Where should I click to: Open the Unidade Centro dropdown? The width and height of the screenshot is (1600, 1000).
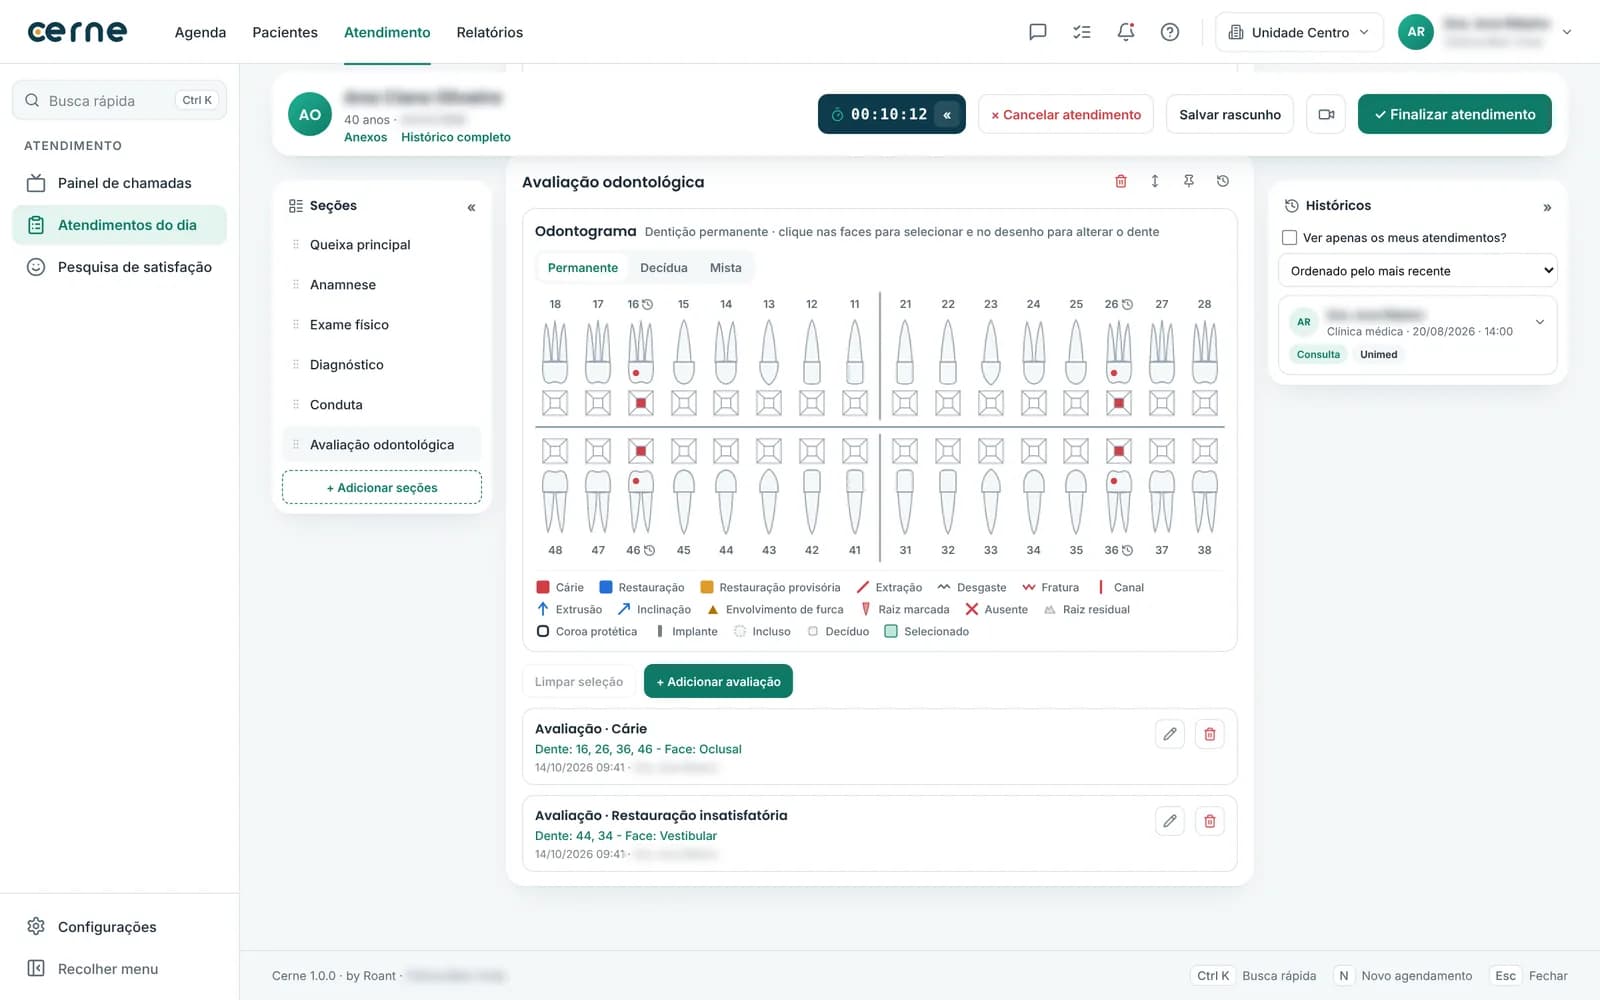pos(1299,32)
